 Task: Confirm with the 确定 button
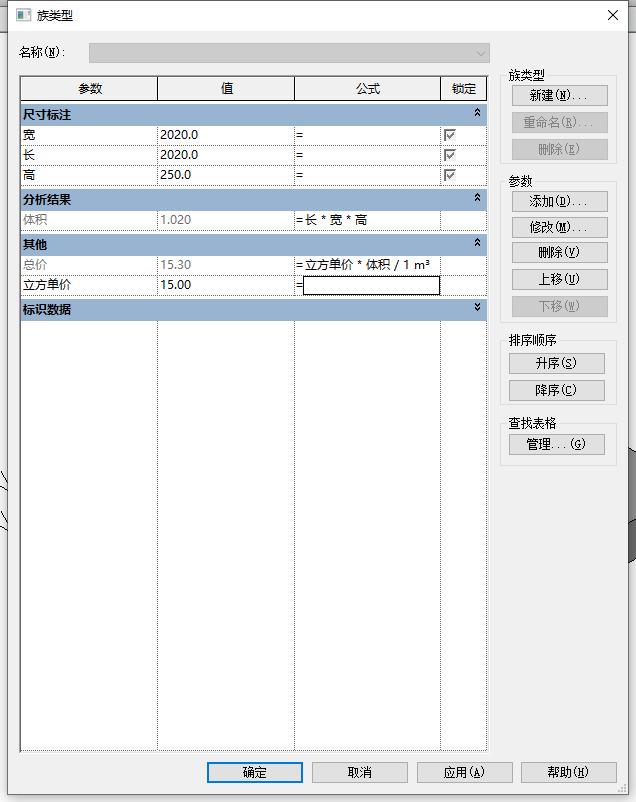(x=255, y=772)
